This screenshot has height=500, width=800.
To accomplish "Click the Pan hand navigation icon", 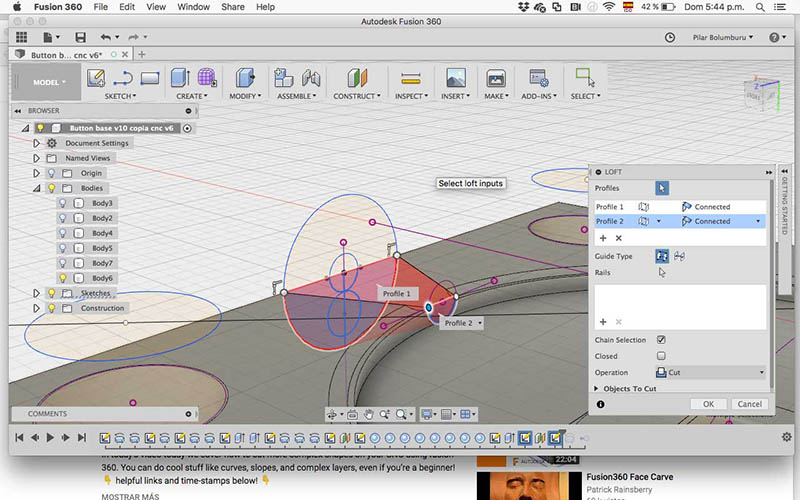I will (x=368, y=414).
